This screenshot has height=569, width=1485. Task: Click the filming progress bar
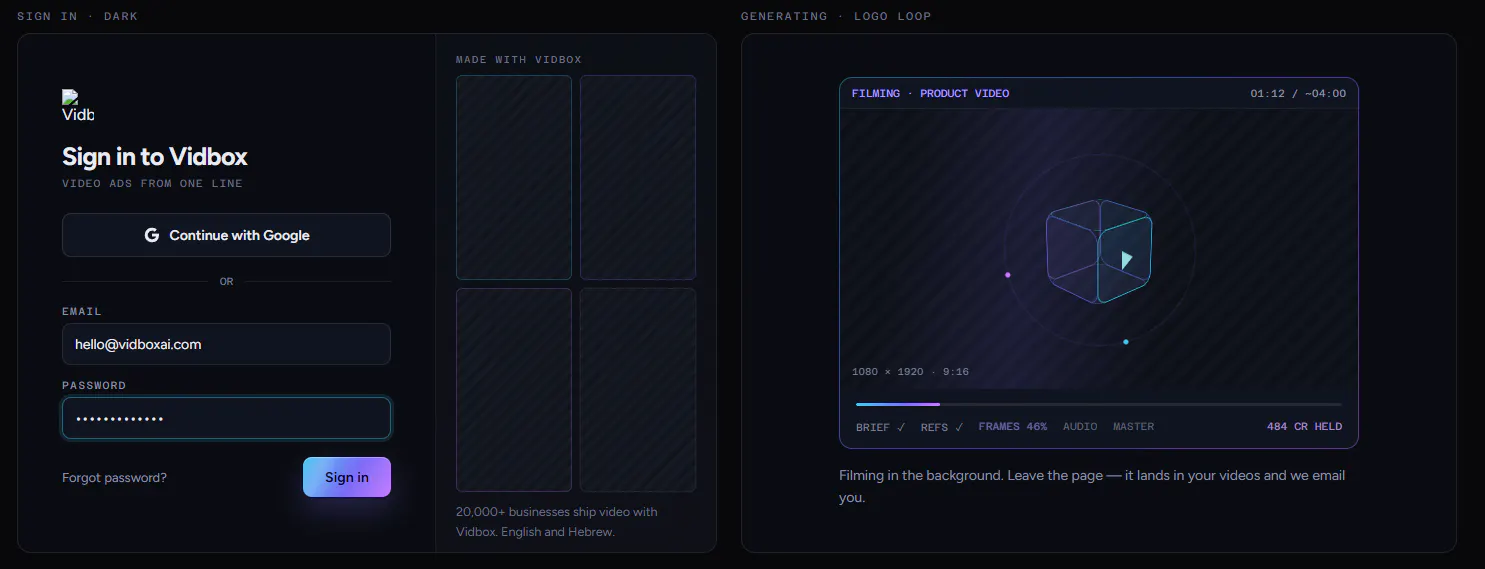pos(1098,404)
